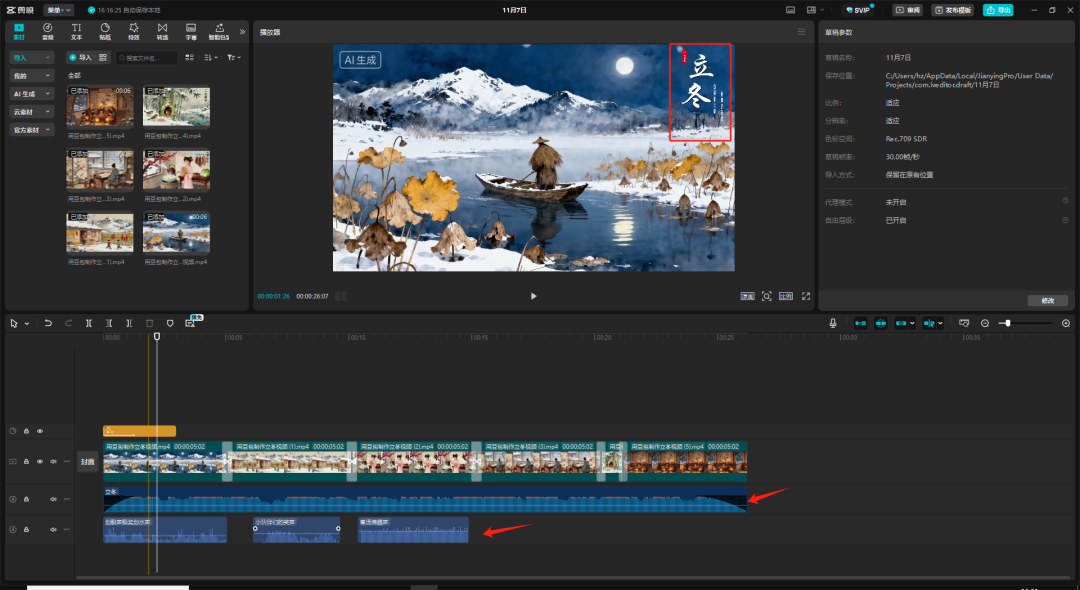The height and width of the screenshot is (590, 1080).
Task: Open the Effects (特效) panel
Action: (x=134, y=31)
